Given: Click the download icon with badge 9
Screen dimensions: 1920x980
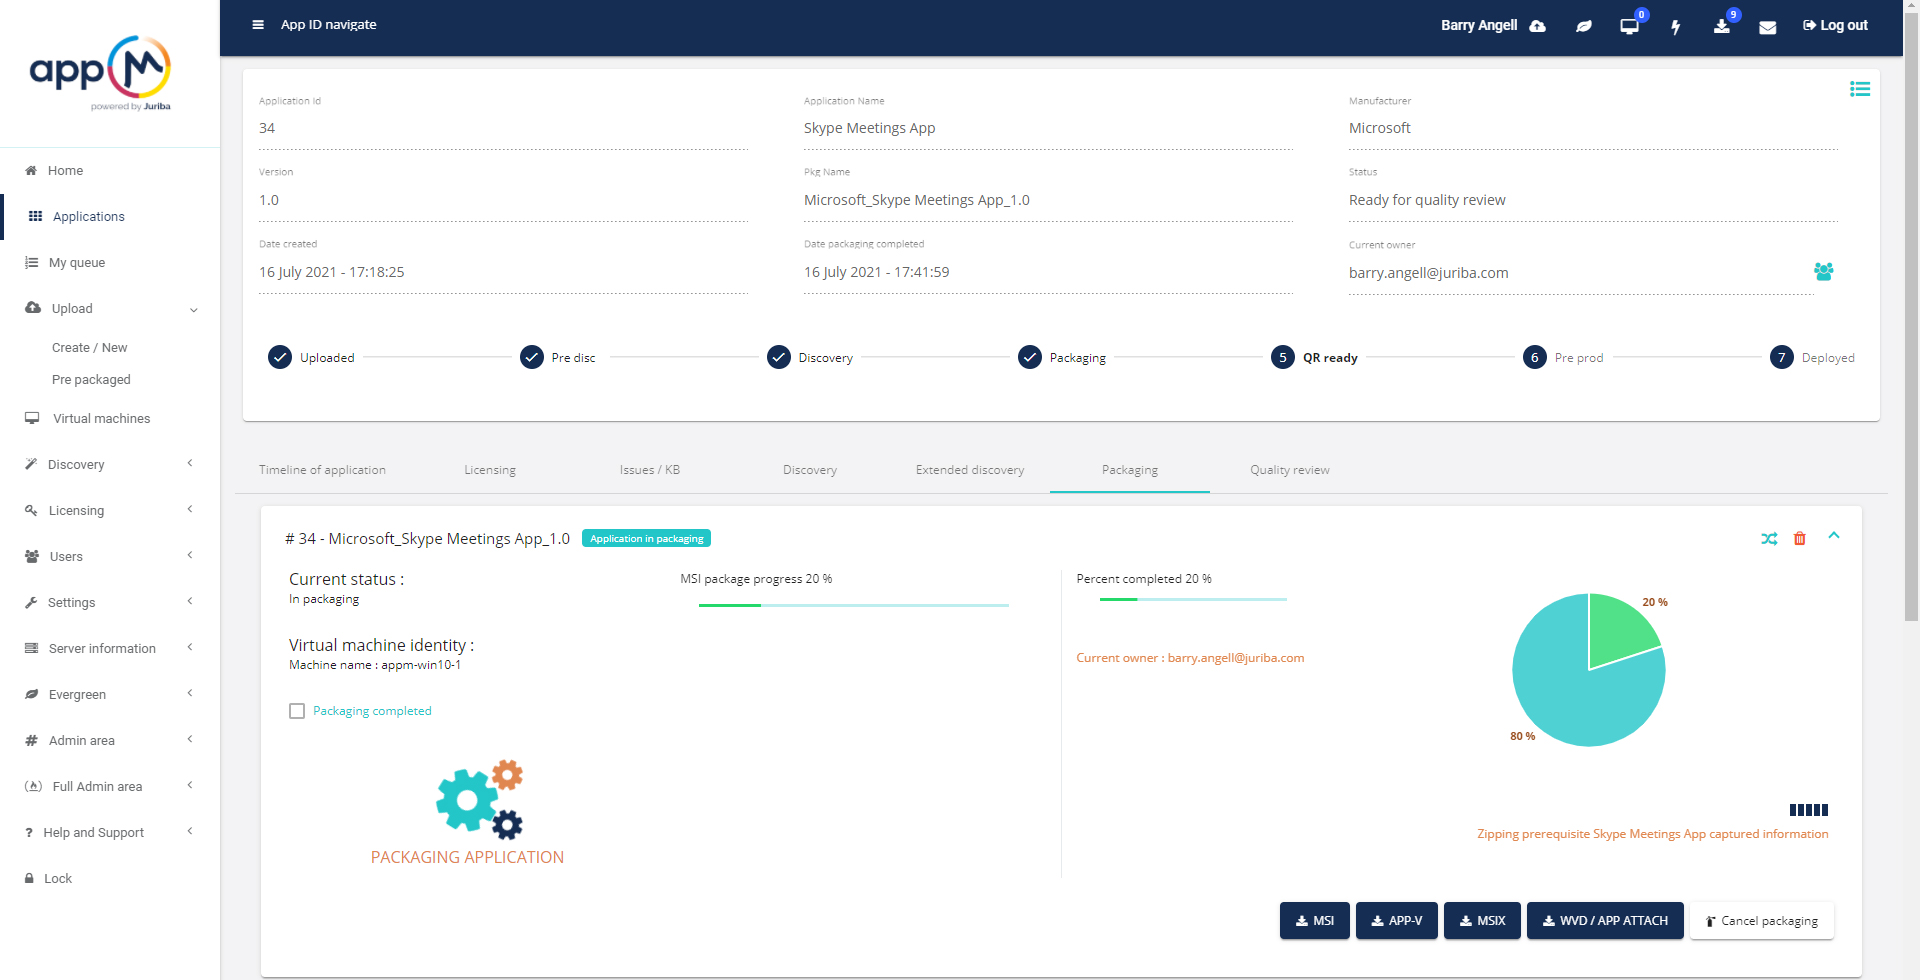Looking at the screenshot, I should (x=1721, y=27).
